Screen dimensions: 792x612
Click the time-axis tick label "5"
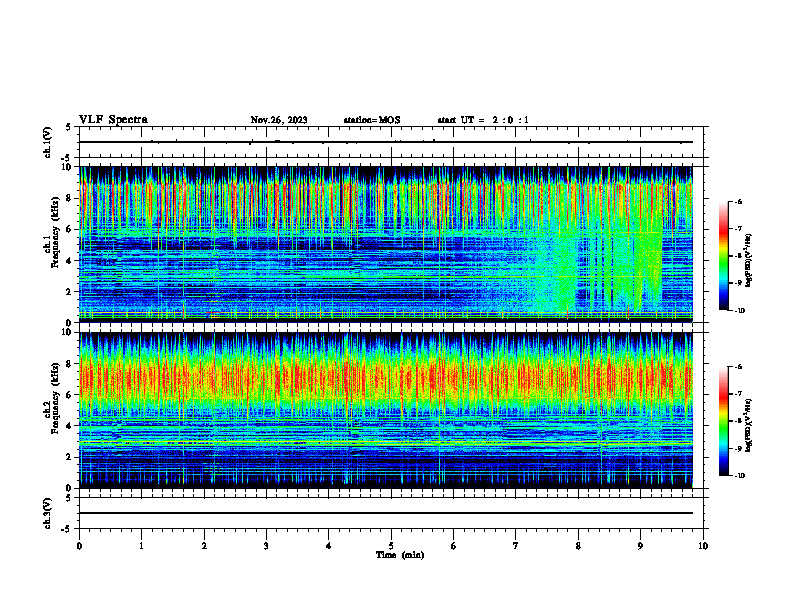[391, 546]
